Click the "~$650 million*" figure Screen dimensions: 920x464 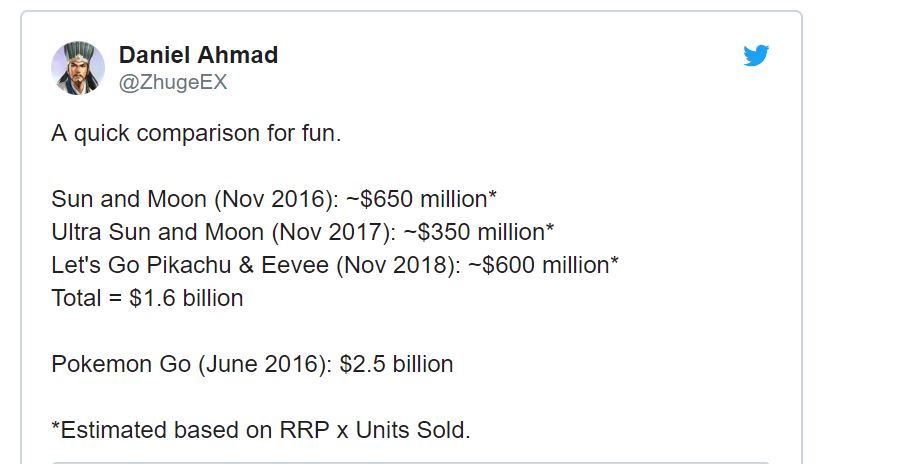408,198
